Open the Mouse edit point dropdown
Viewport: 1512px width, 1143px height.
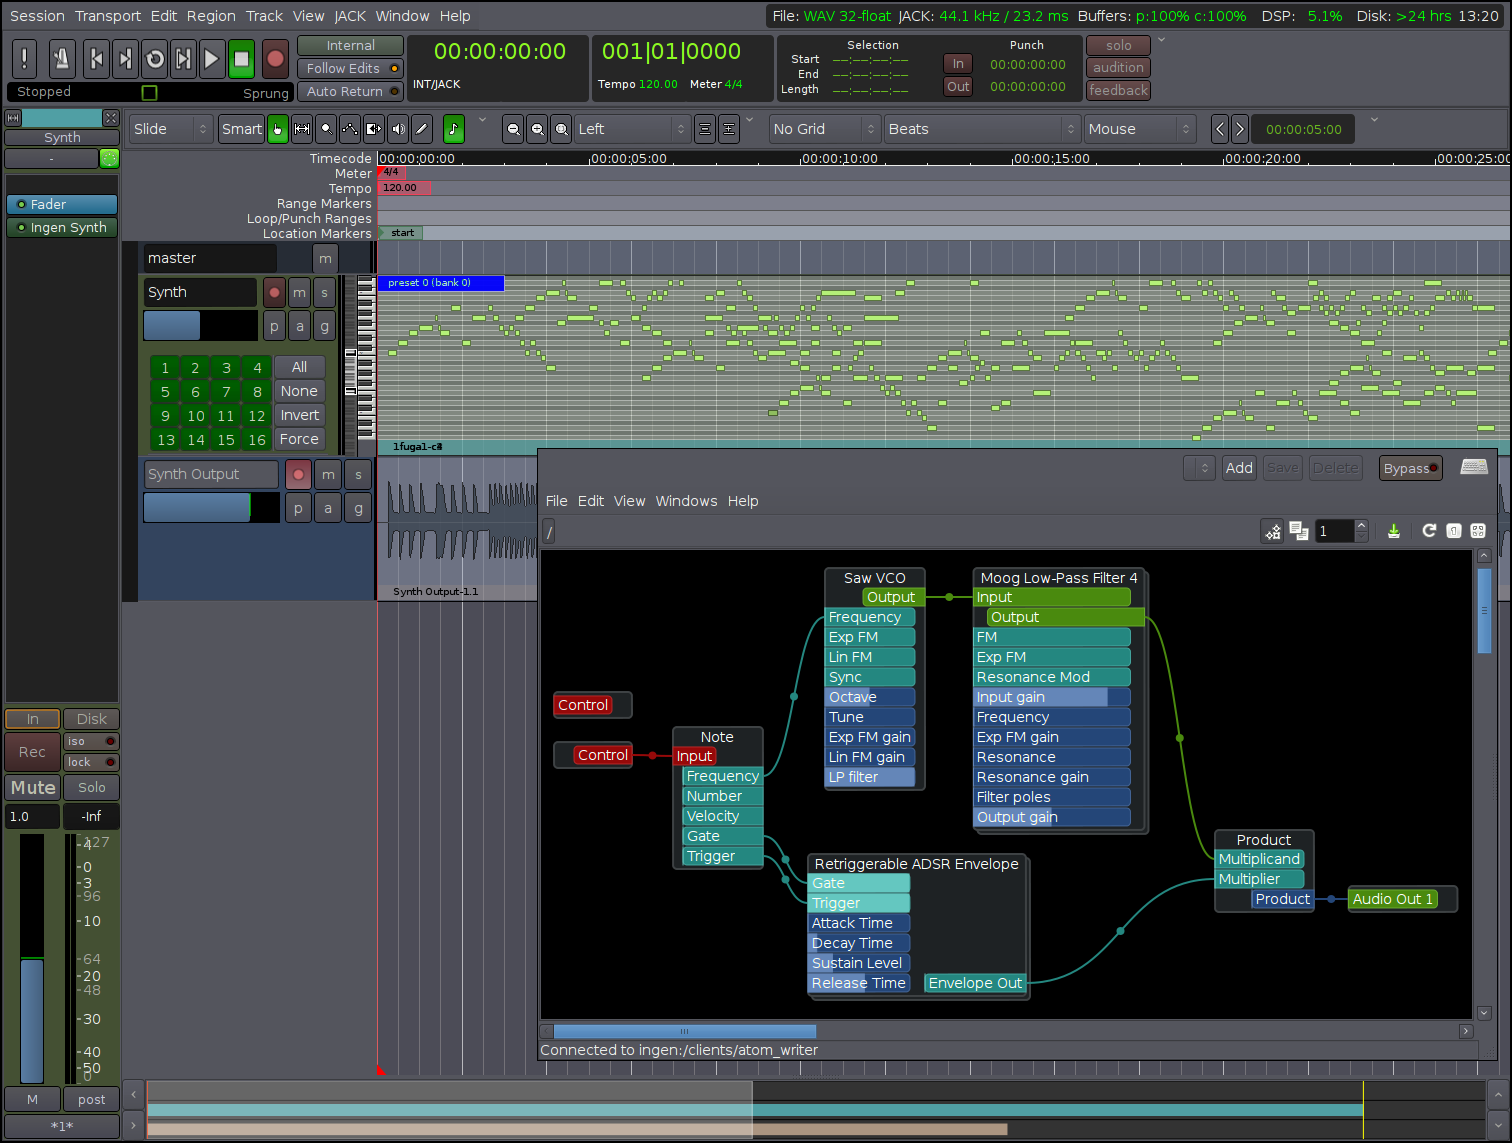(1140, 129)
